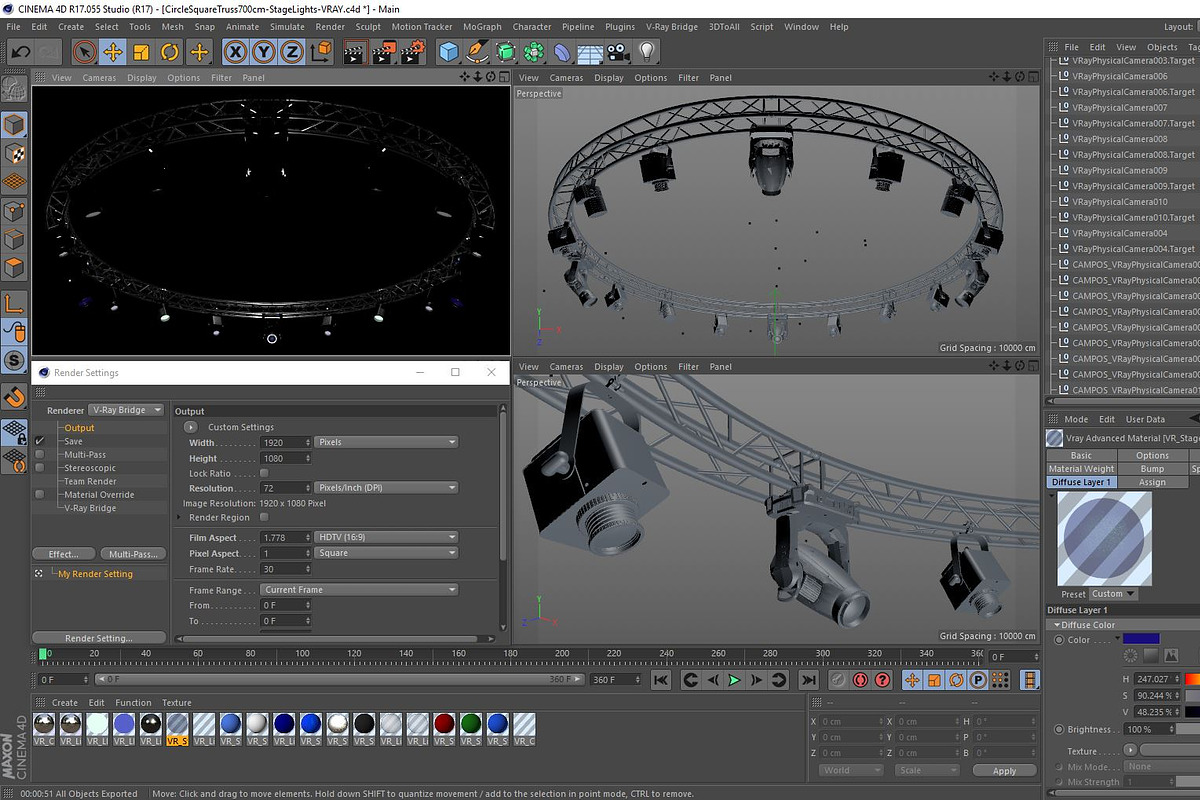
Task: Click the Effect... button
Action: coord(63,554)
